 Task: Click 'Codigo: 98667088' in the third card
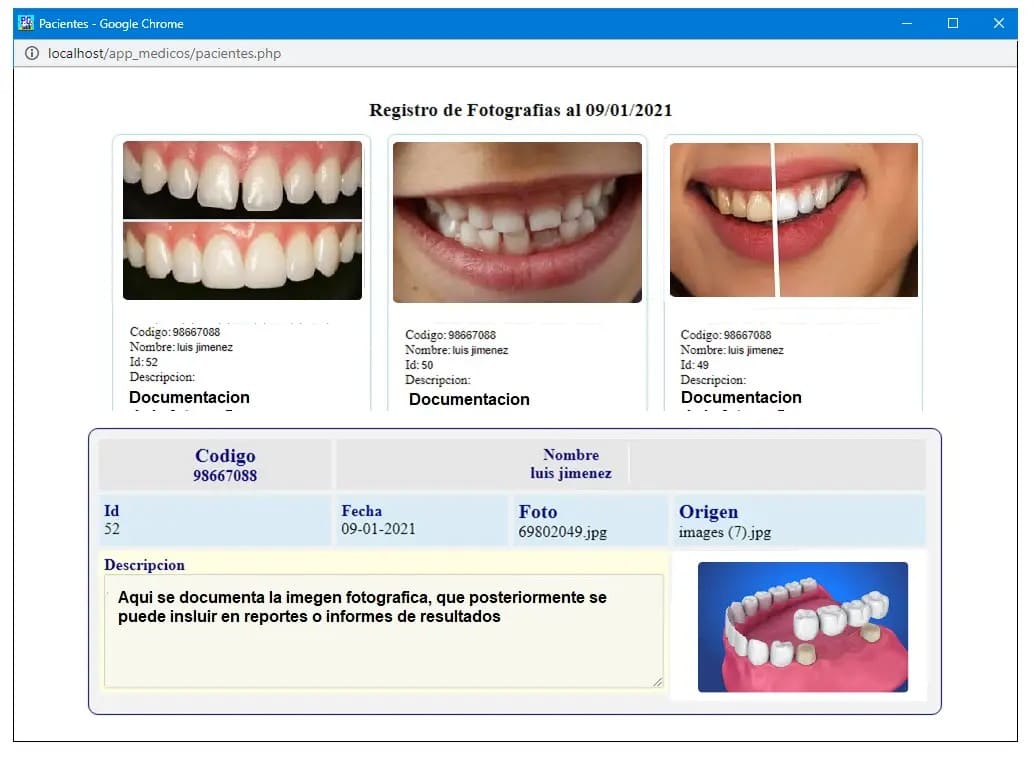coord(725,335)
